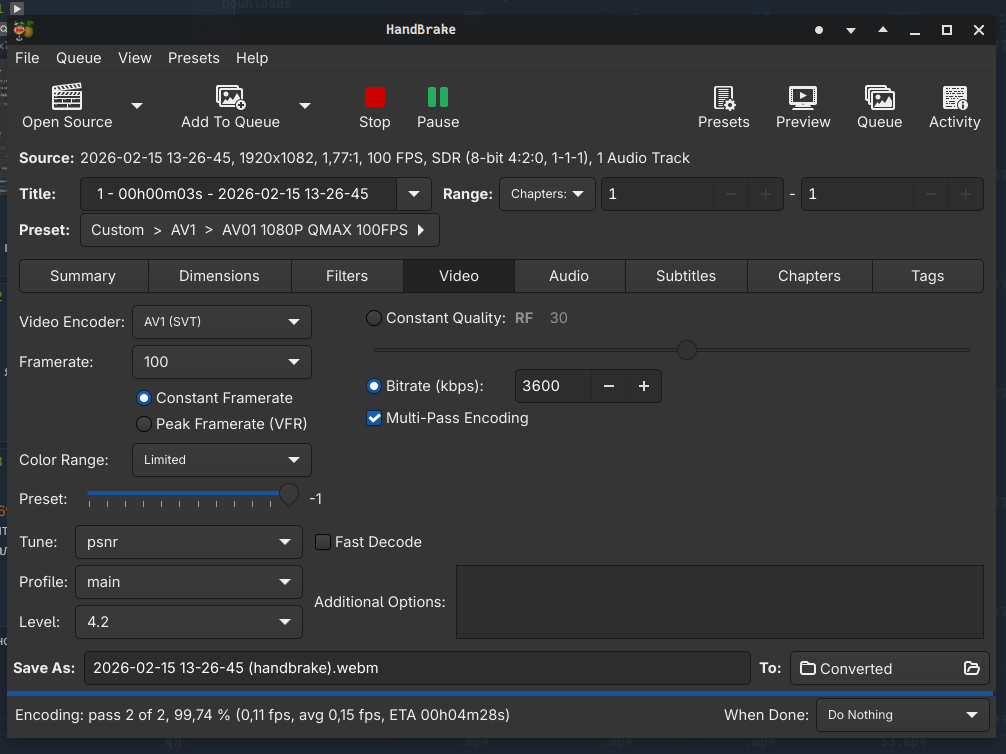
Task: Open the Presets menu in menu bar
Action: (193, 58)
